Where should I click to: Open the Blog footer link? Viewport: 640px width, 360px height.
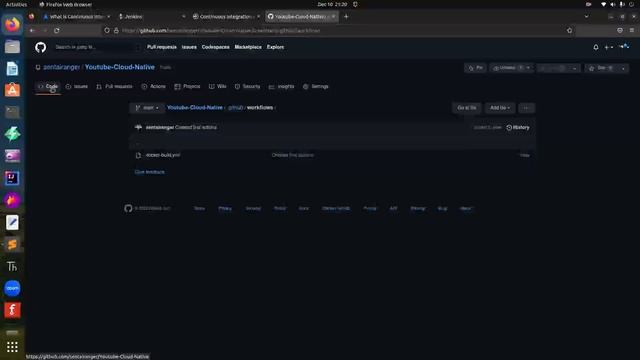point(442,208)
